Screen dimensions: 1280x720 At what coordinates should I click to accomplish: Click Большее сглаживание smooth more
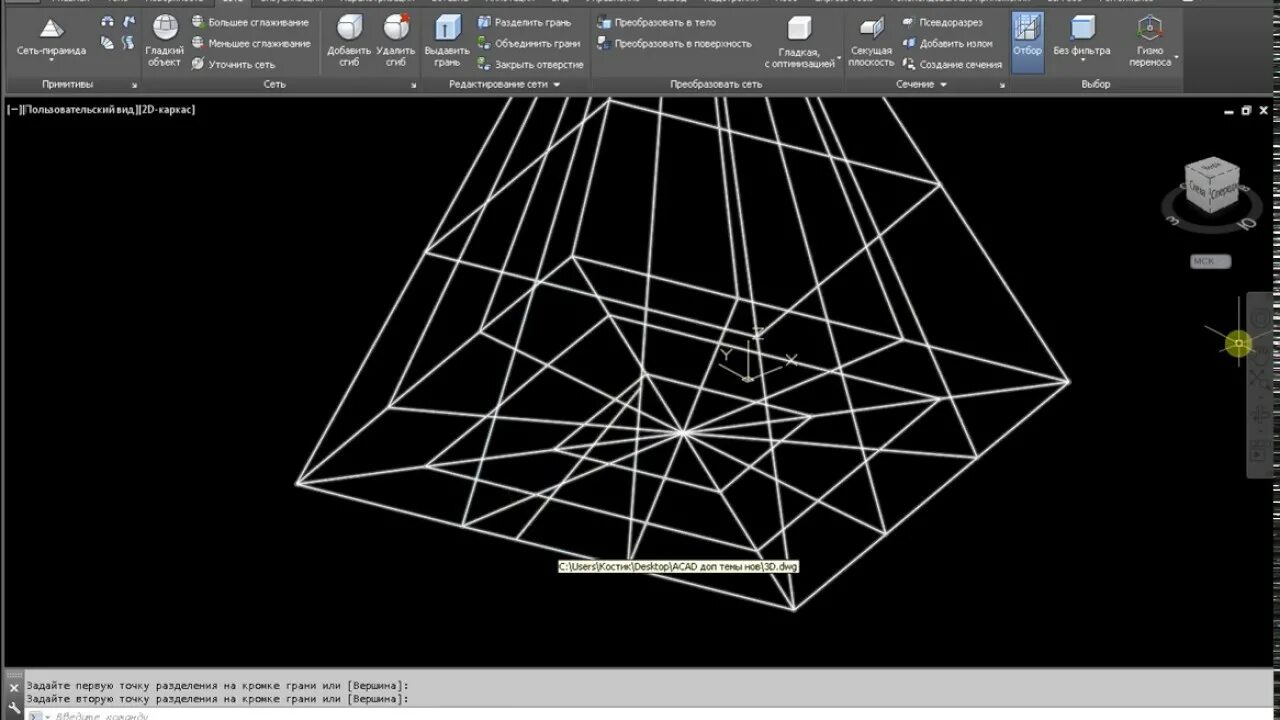click(x=251, y=22)
